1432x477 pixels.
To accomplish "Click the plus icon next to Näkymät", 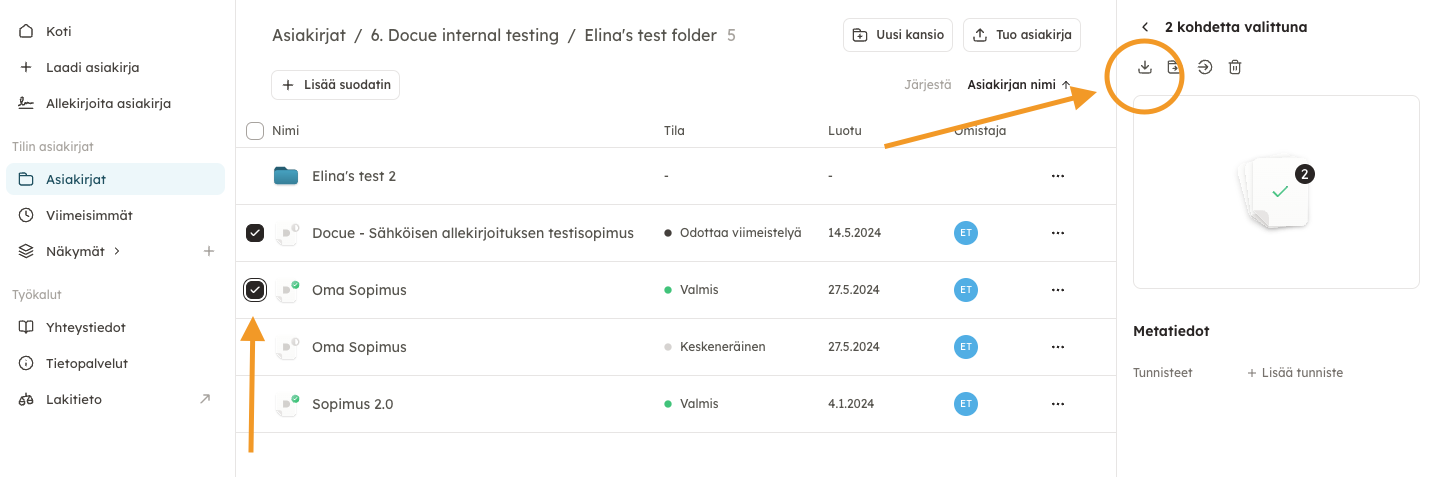I will (x=209, y=251).
